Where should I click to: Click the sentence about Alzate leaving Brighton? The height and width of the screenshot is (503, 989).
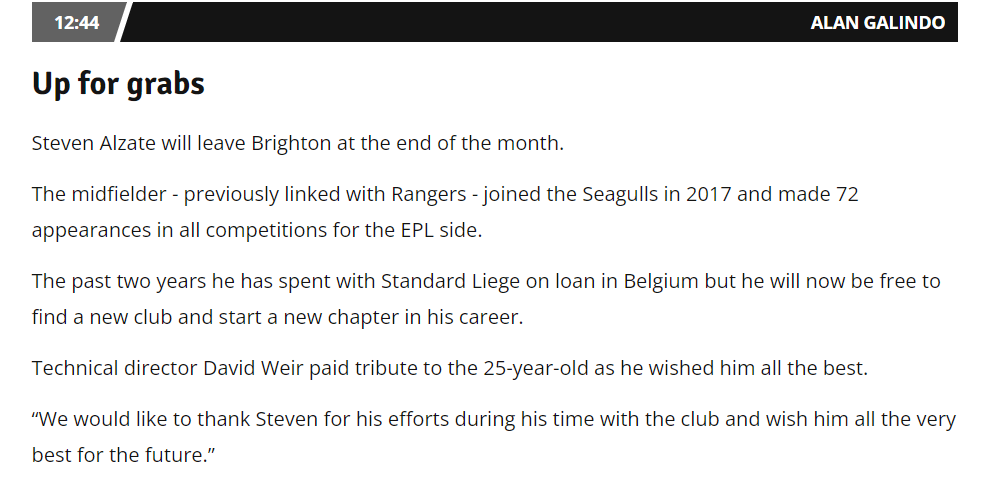click(298, 143)
